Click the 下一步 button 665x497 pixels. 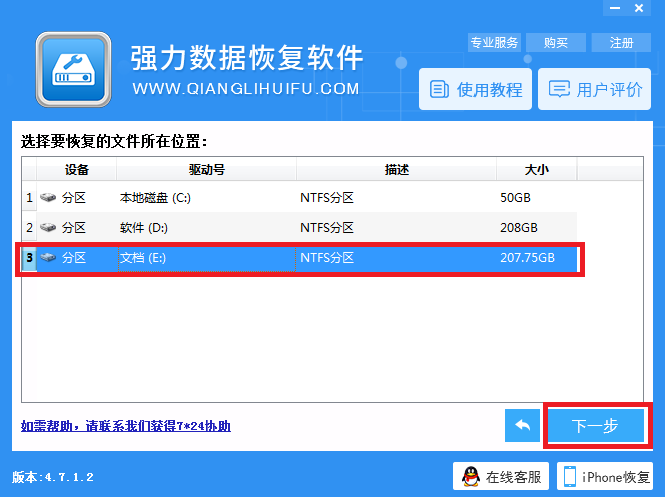pos(595,425)
